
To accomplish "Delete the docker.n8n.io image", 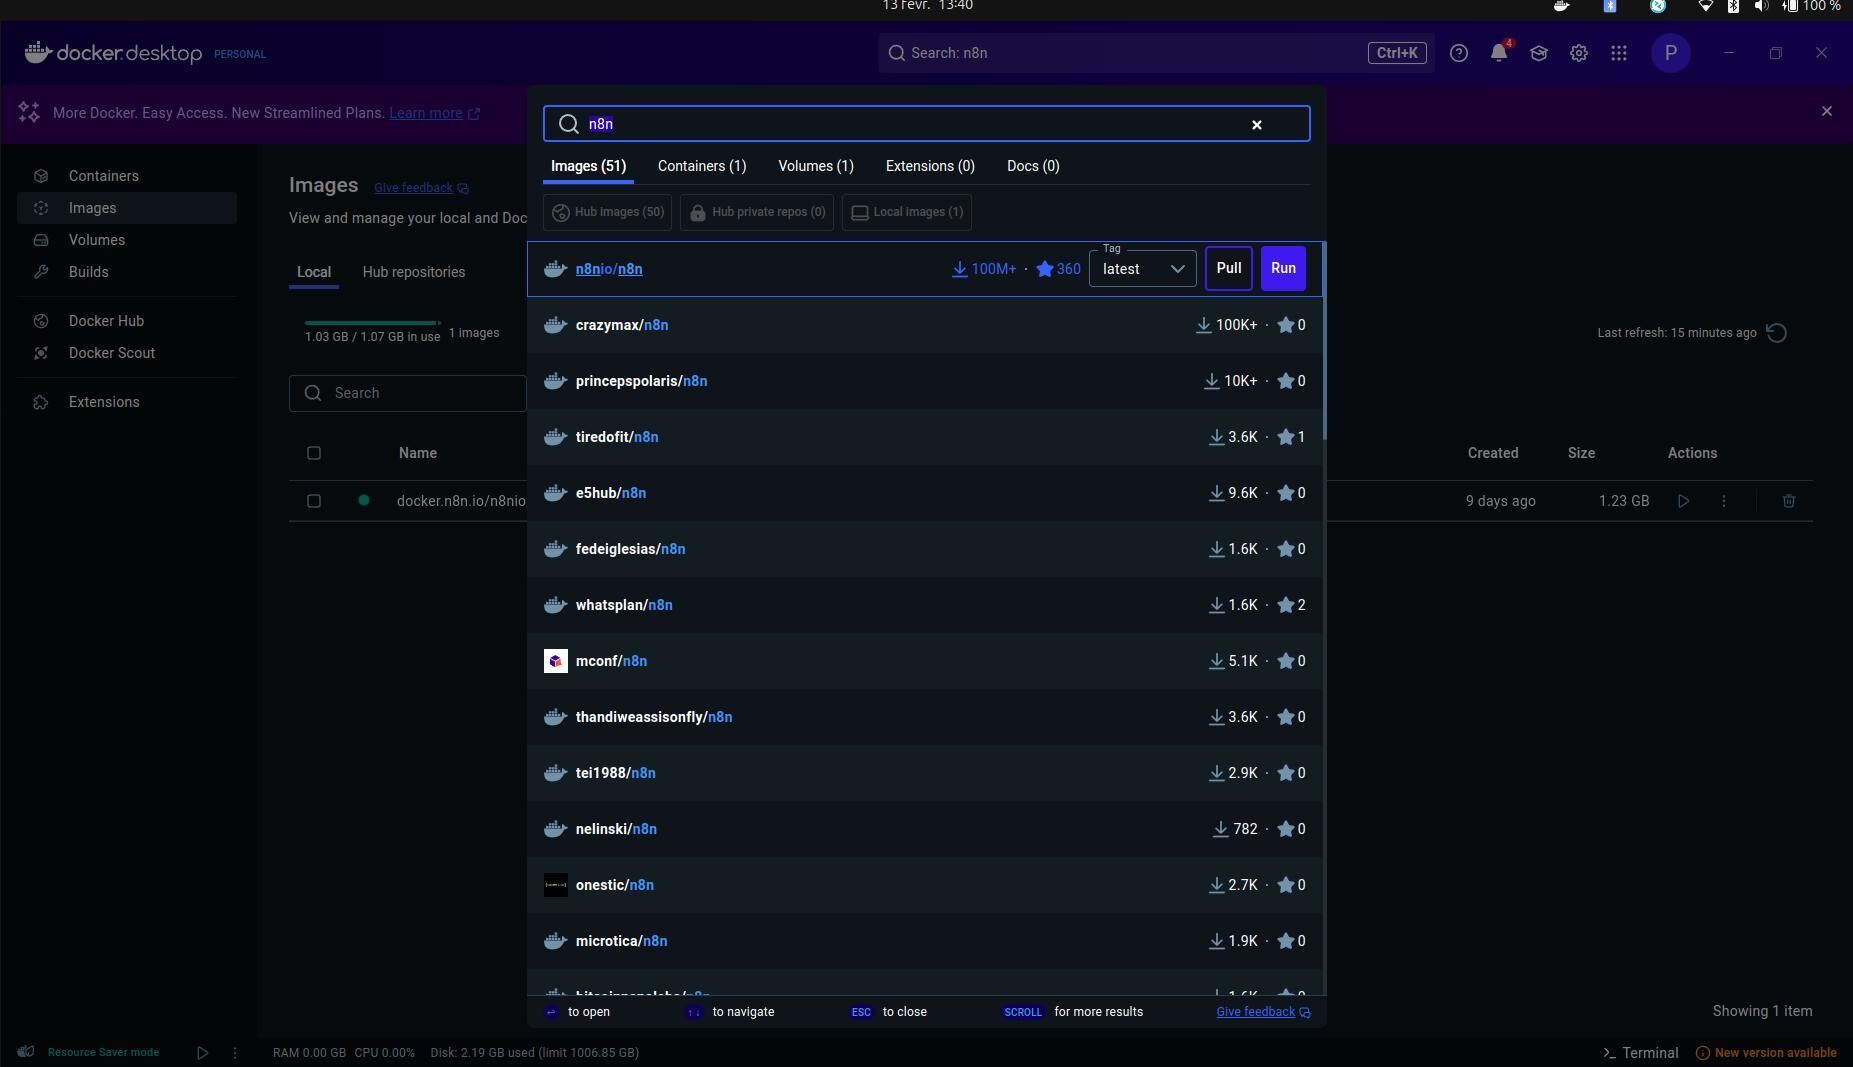I will coord(1789,501).
